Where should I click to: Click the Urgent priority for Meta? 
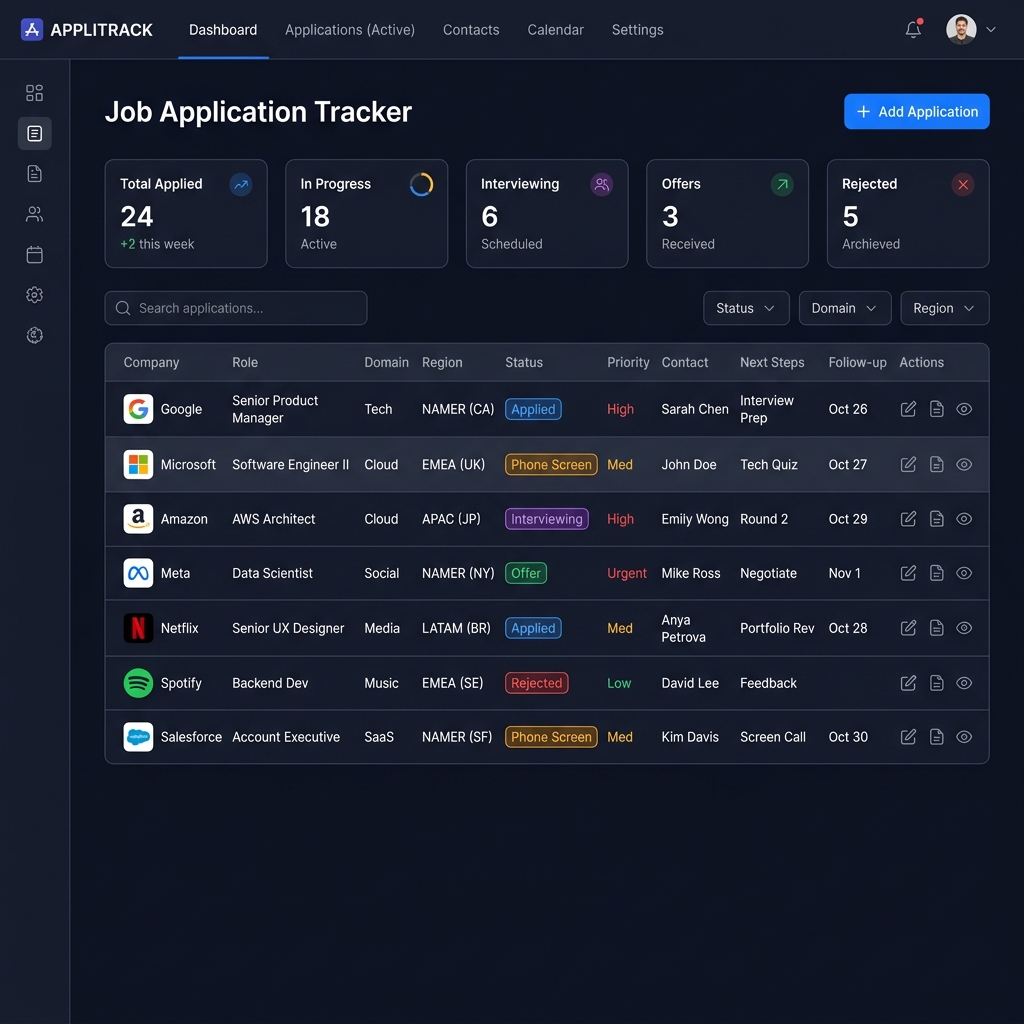pyautogui.click(x=627, y=573)
